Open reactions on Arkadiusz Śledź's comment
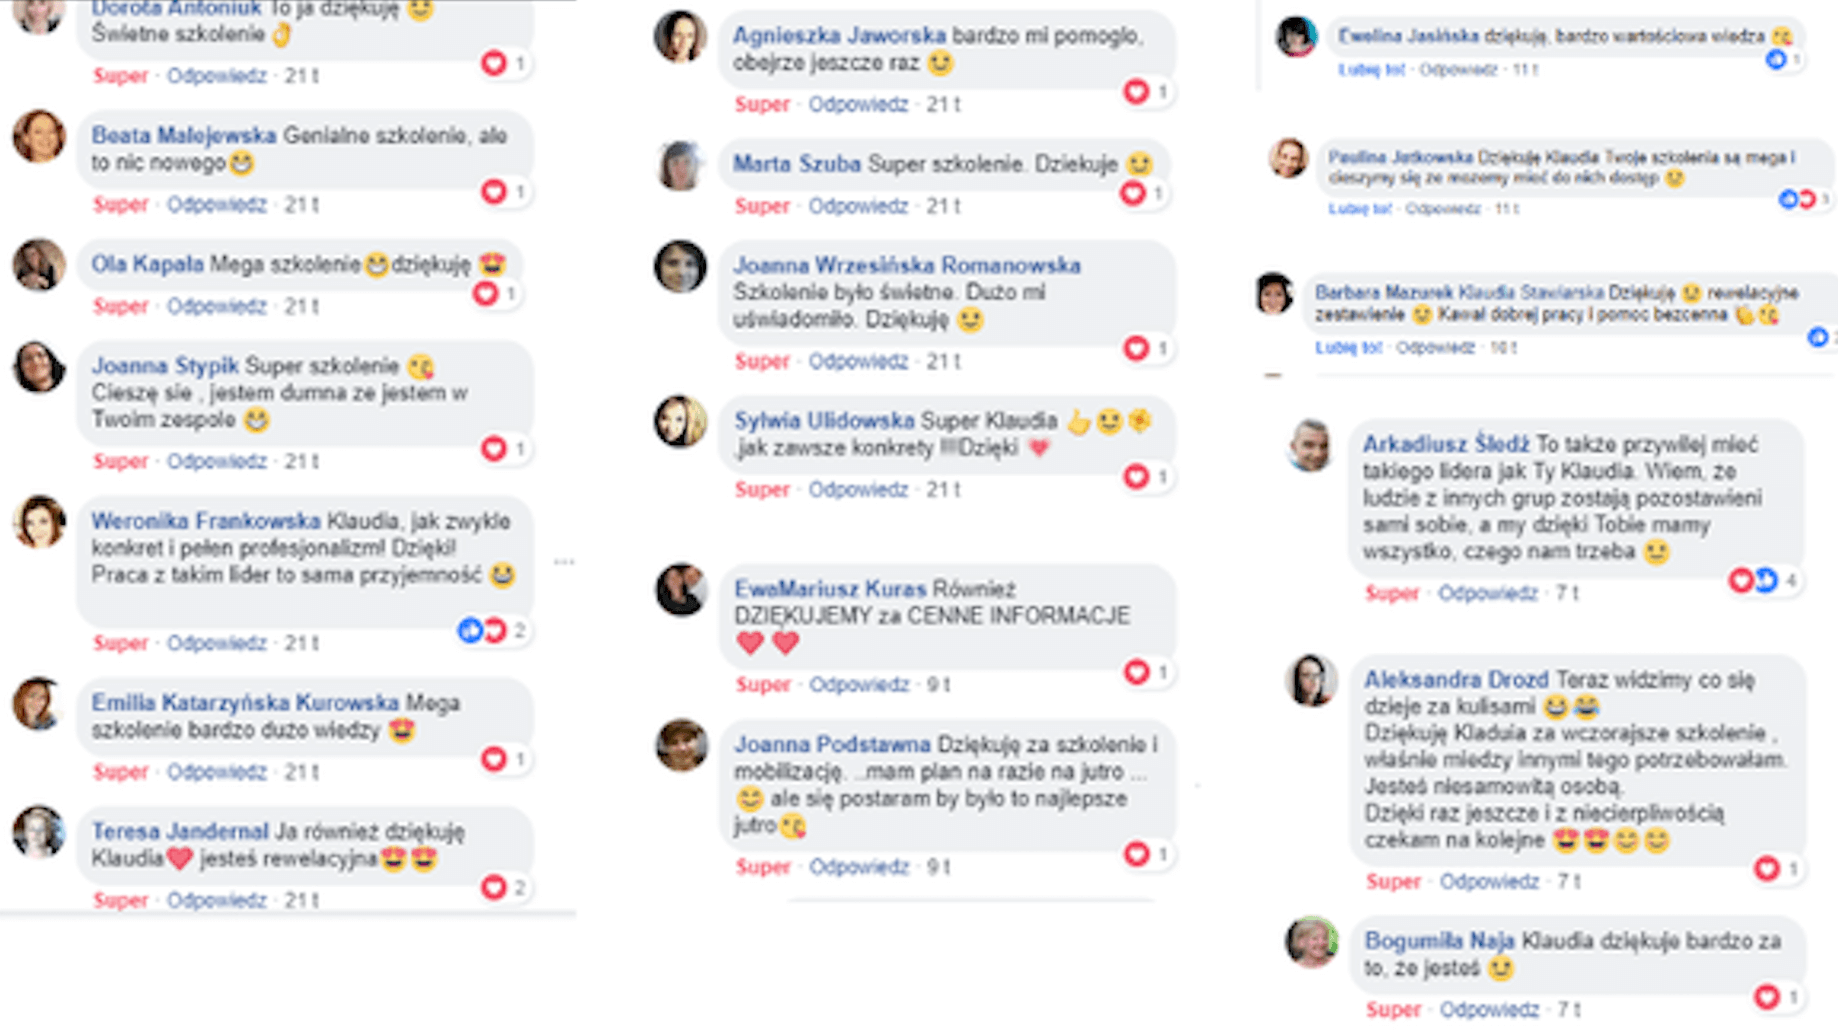The height and width of the screenshot is (1034, 1838). point(1764,579)
